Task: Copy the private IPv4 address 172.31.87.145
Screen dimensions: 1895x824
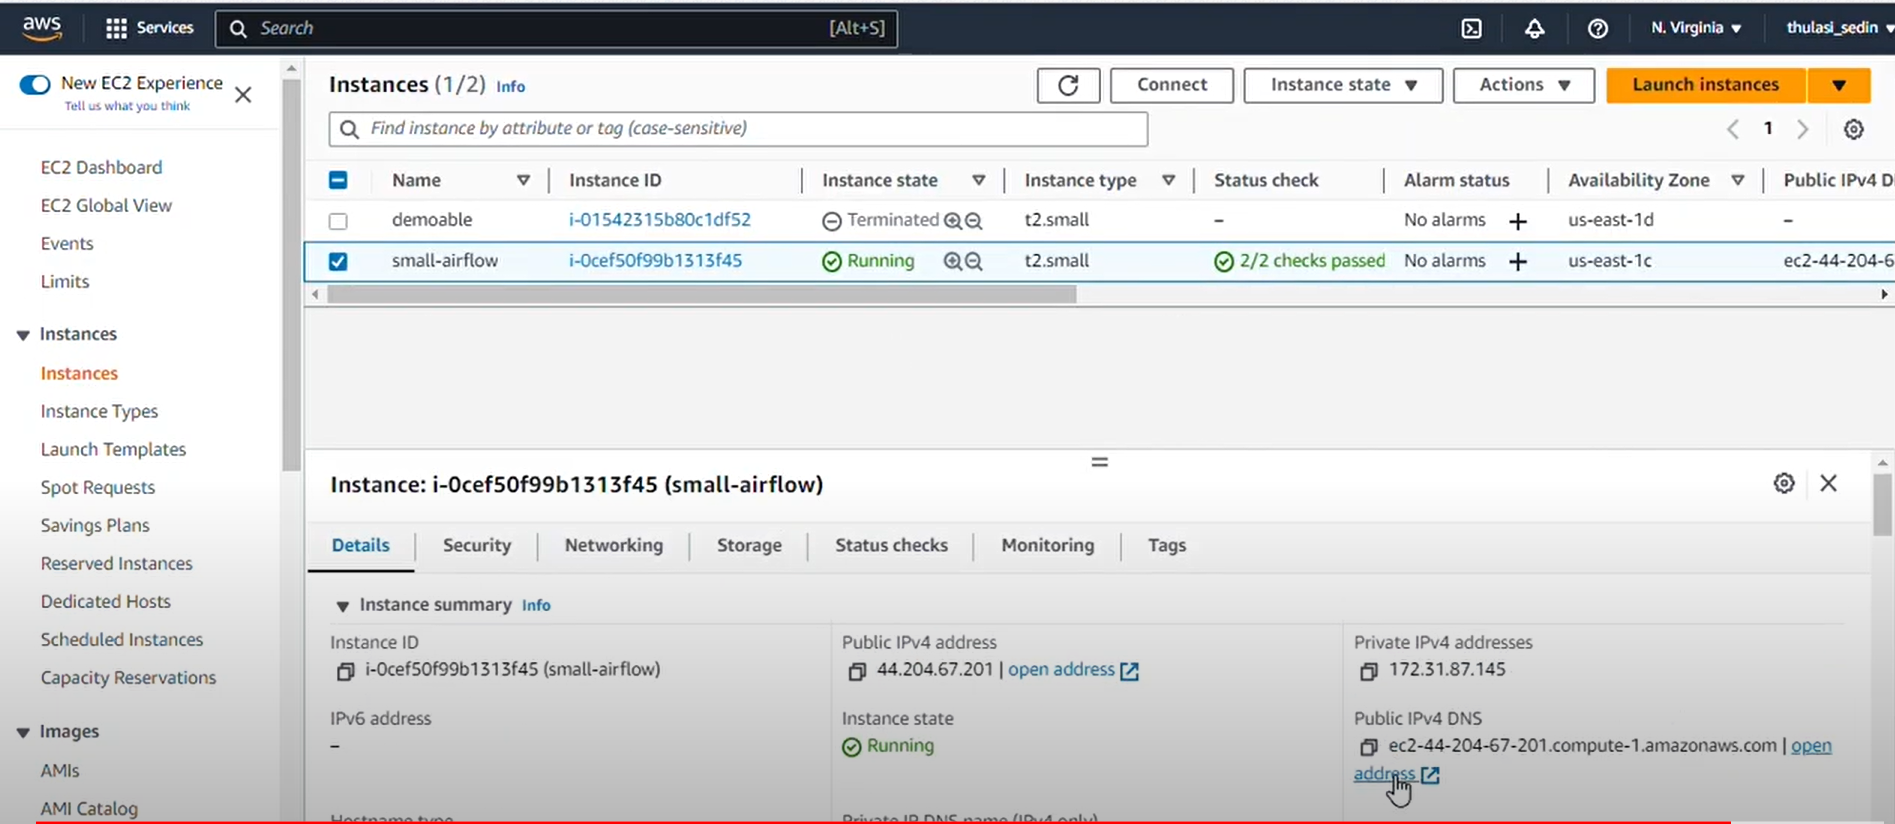Action: coord(1368,671)
